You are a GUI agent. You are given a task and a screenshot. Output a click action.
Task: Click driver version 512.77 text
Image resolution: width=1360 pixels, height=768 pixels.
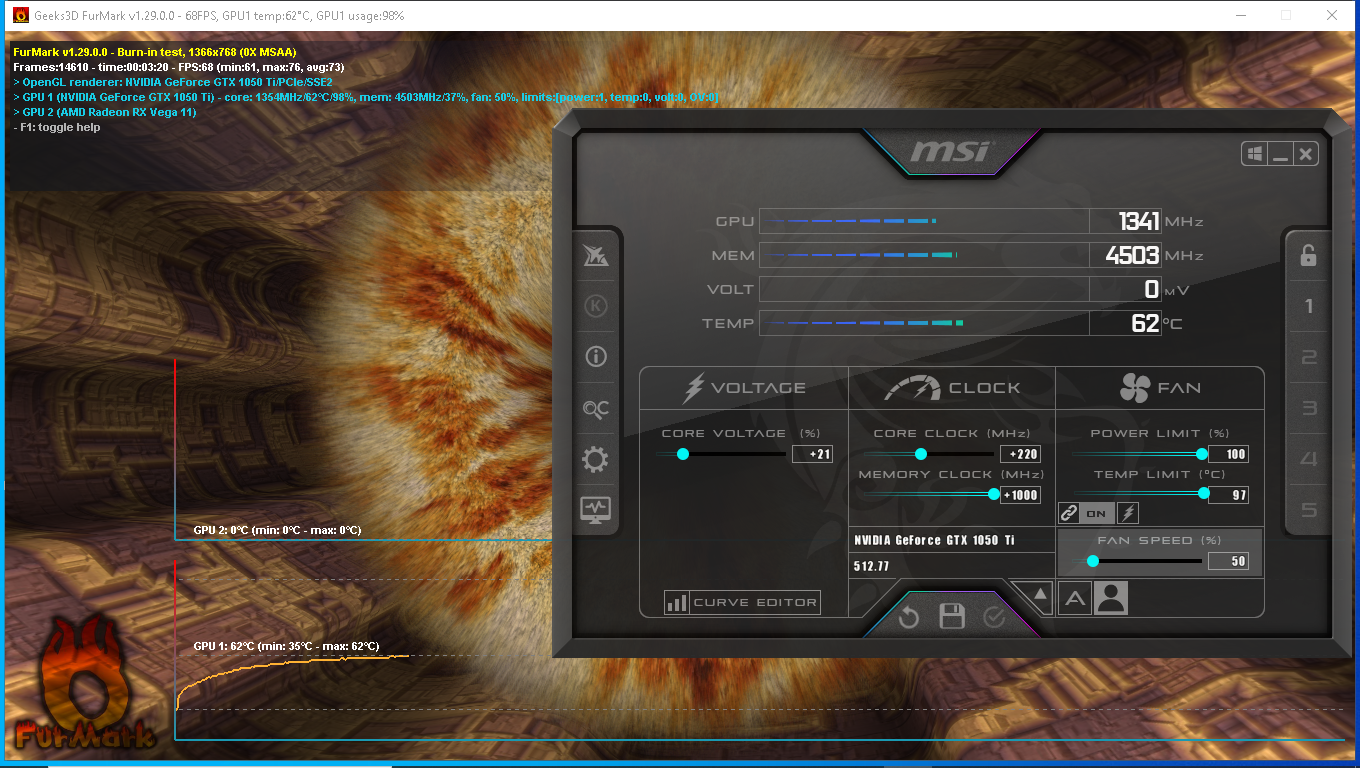(872, 566)
